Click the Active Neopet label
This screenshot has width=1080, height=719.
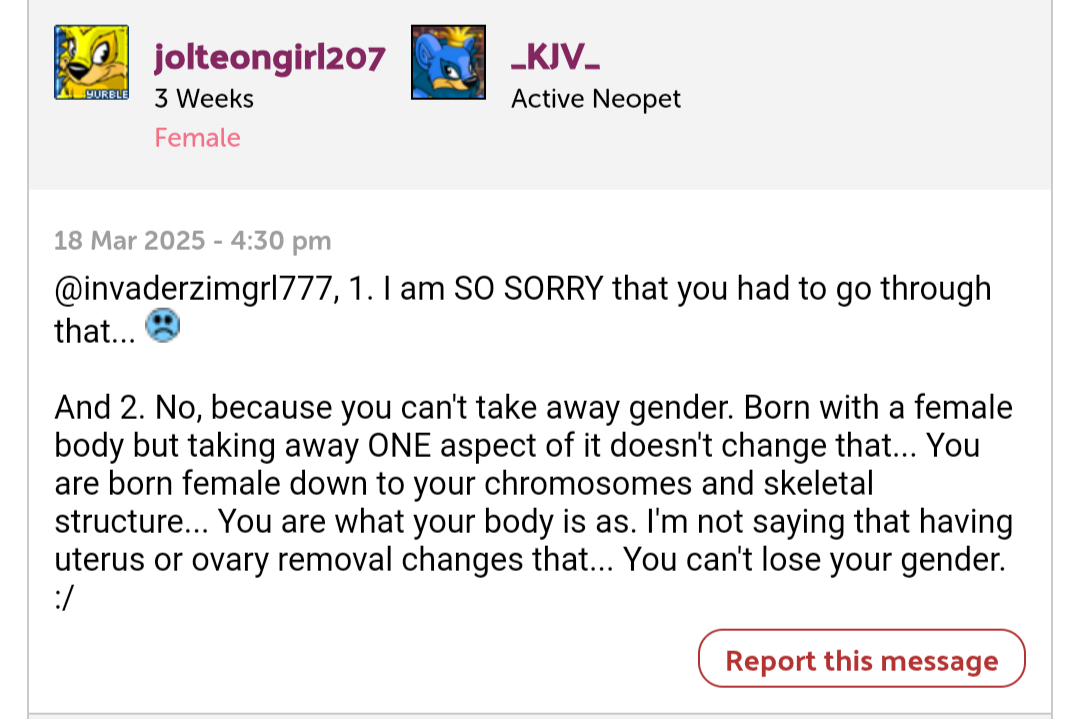pos(596,99)
